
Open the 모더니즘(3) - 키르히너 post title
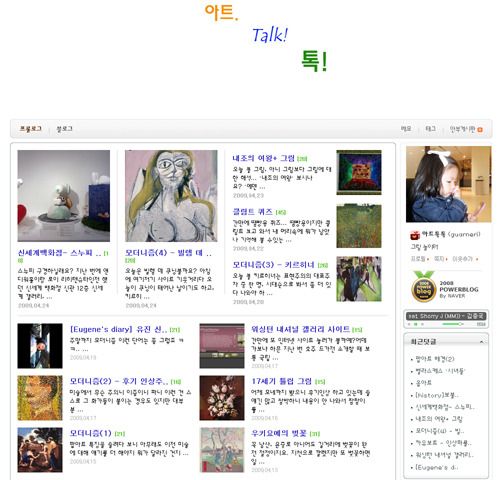pyautogui.click(x=273, y=265)
